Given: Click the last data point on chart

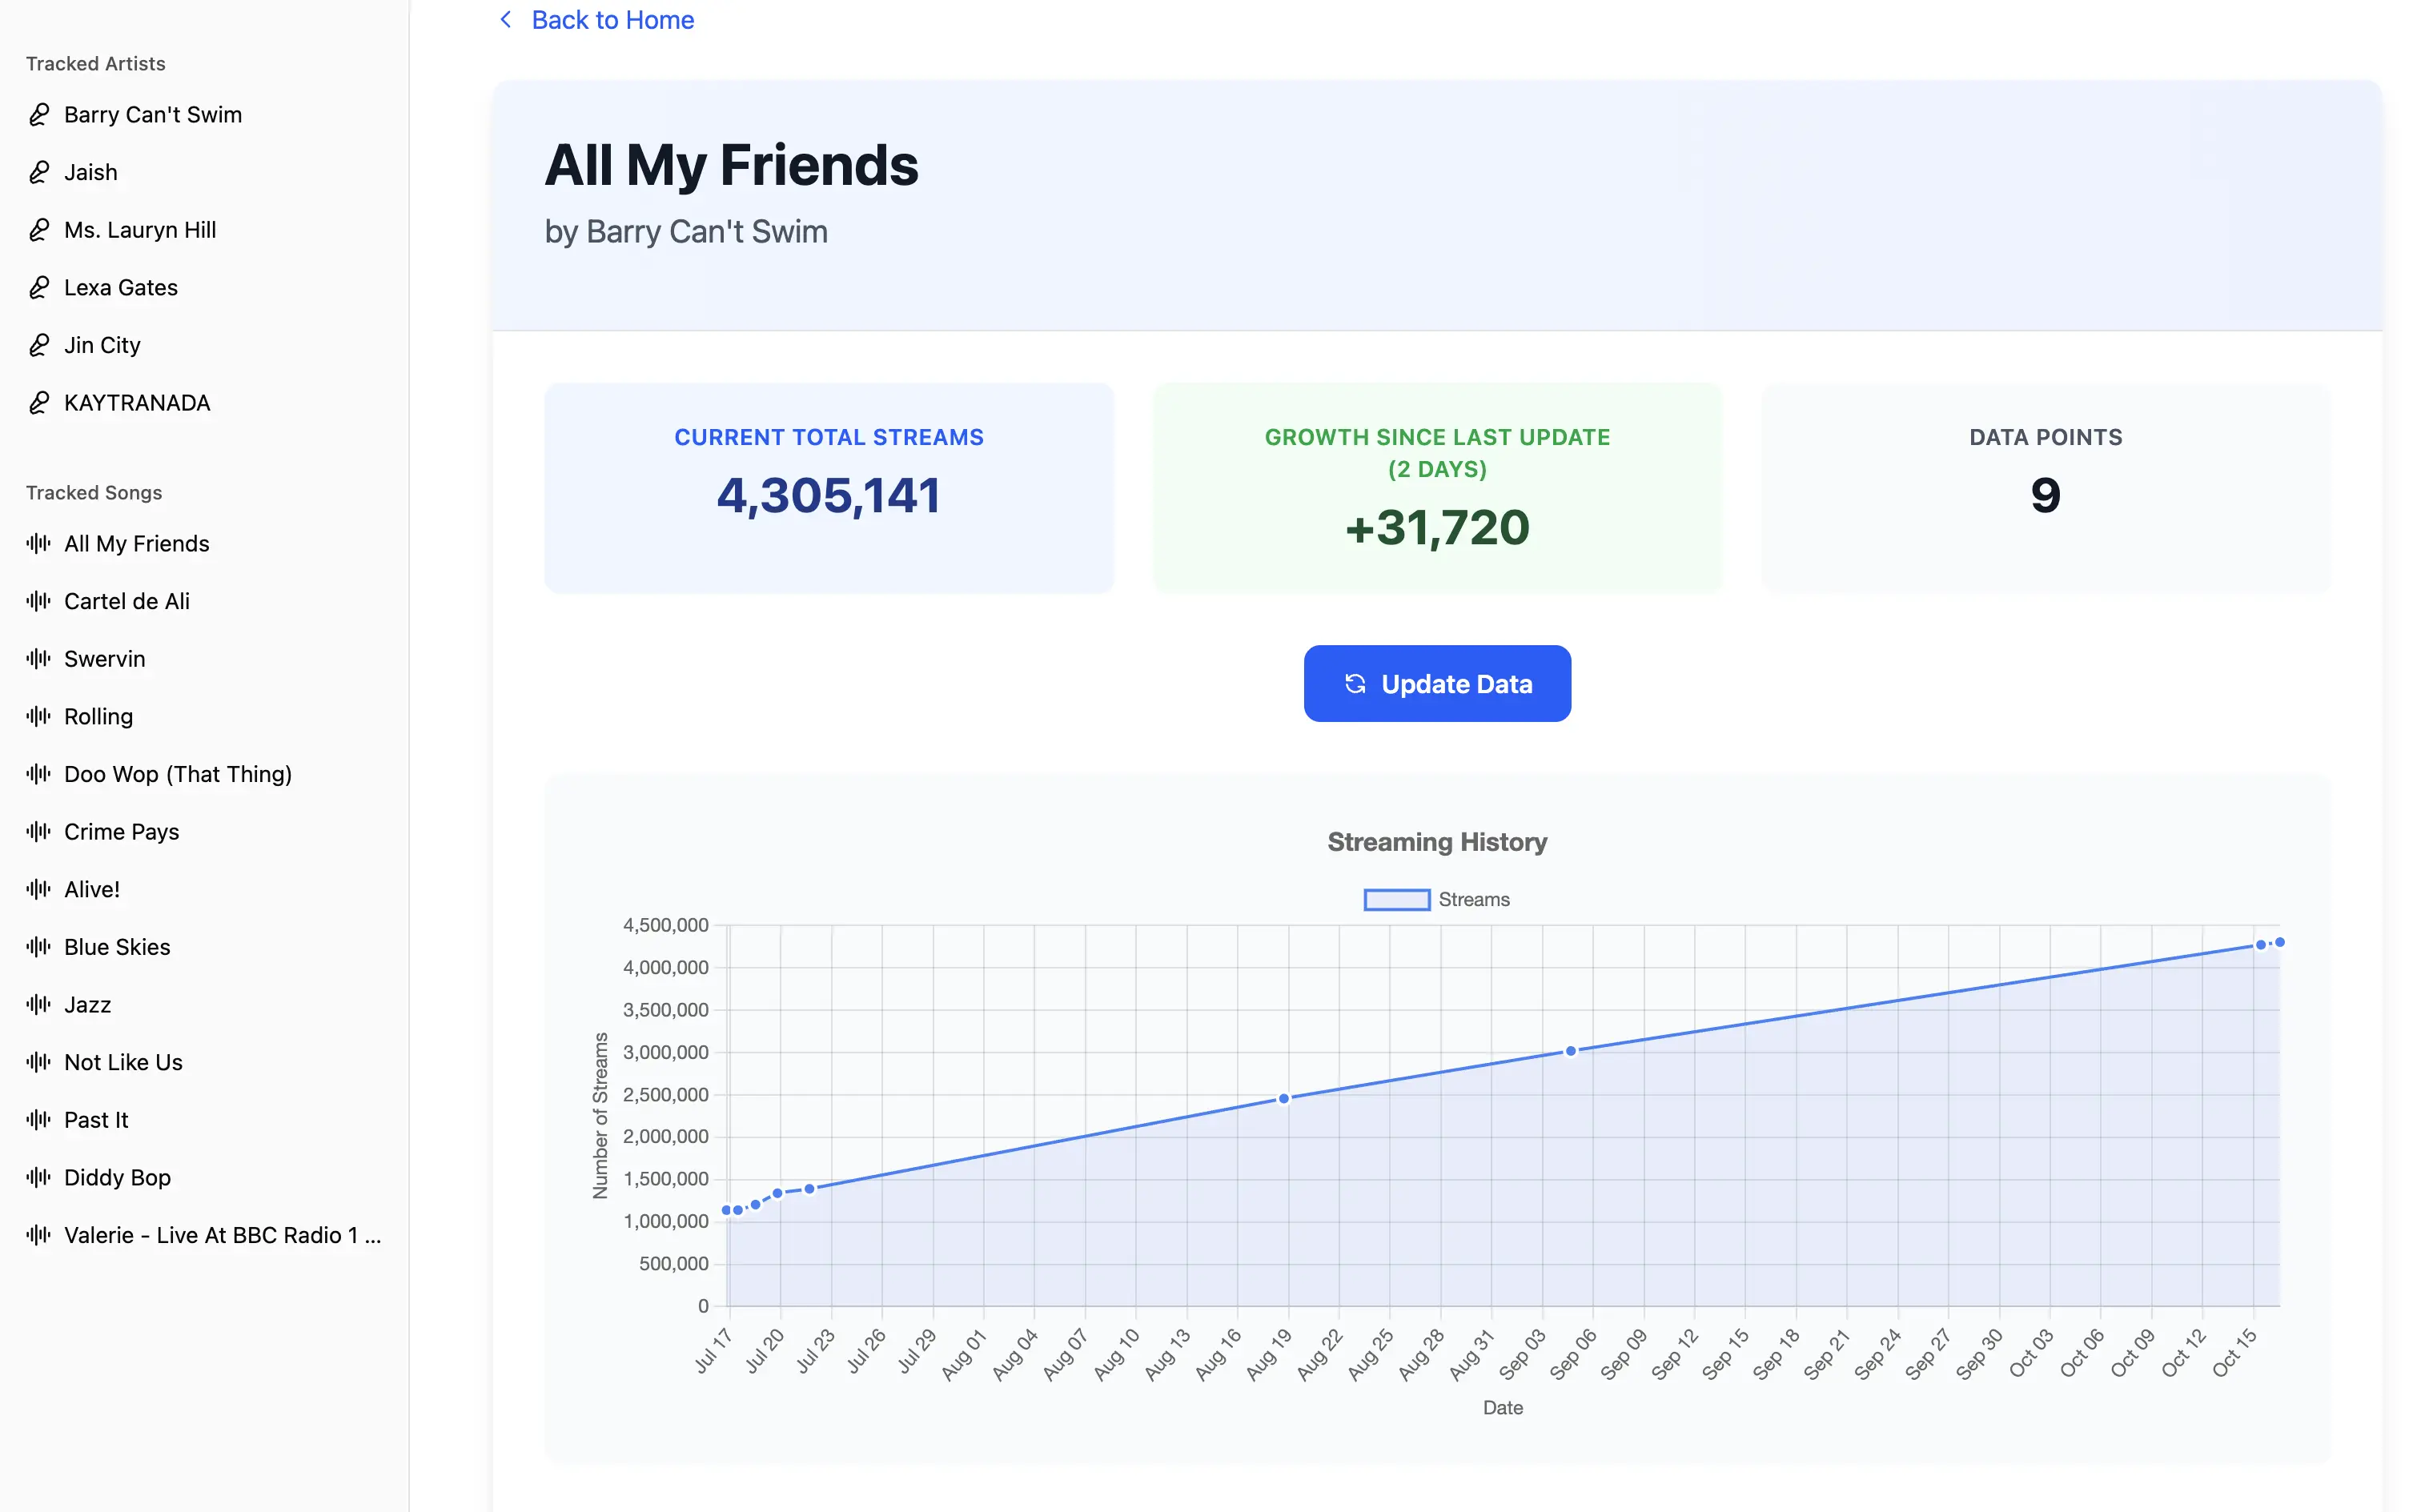Looking at the screenshot, I should pyautogui.click(x=2280, y=942).
